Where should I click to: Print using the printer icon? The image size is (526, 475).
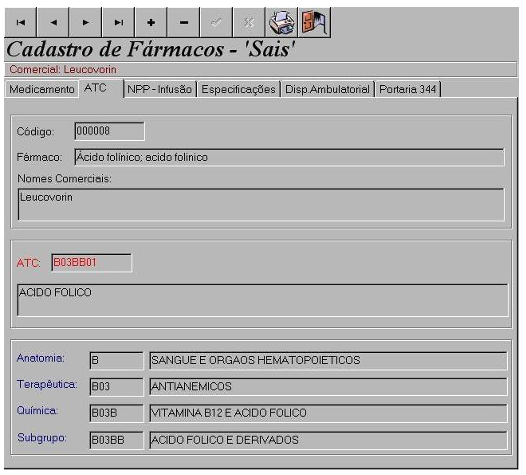click(282, 22)
